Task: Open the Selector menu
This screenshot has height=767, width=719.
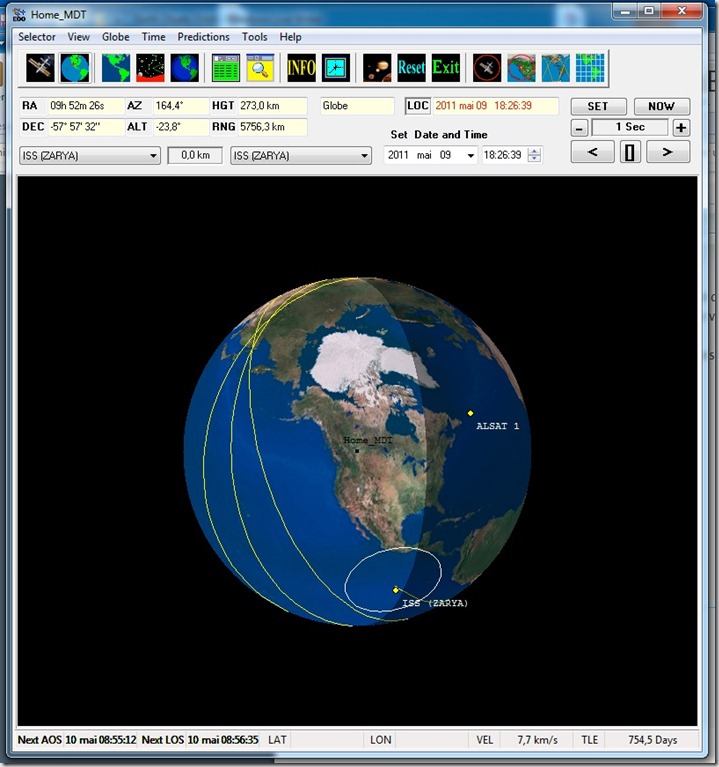Action: [x=37, y=37]
